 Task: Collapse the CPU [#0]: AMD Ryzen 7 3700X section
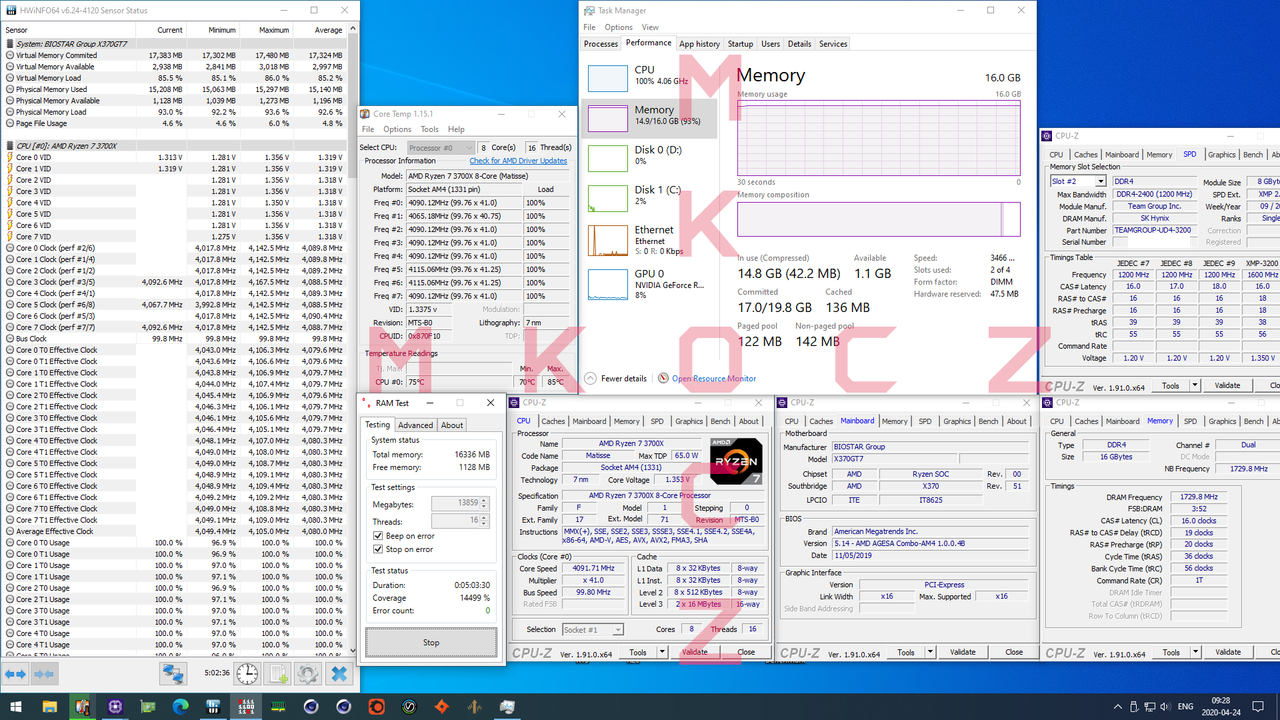9,146
